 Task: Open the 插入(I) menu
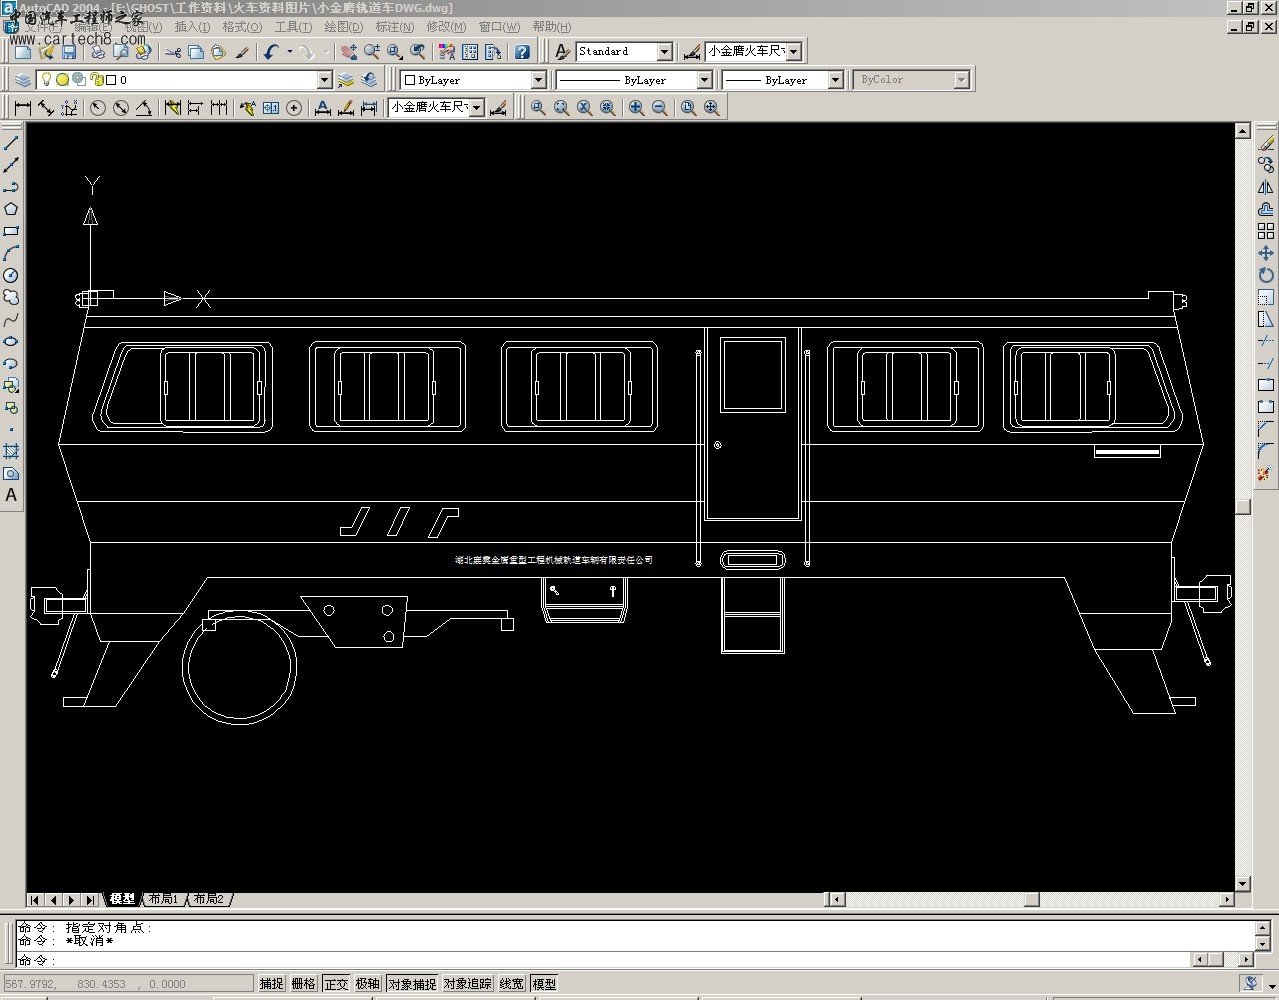[x=192, y=27]
